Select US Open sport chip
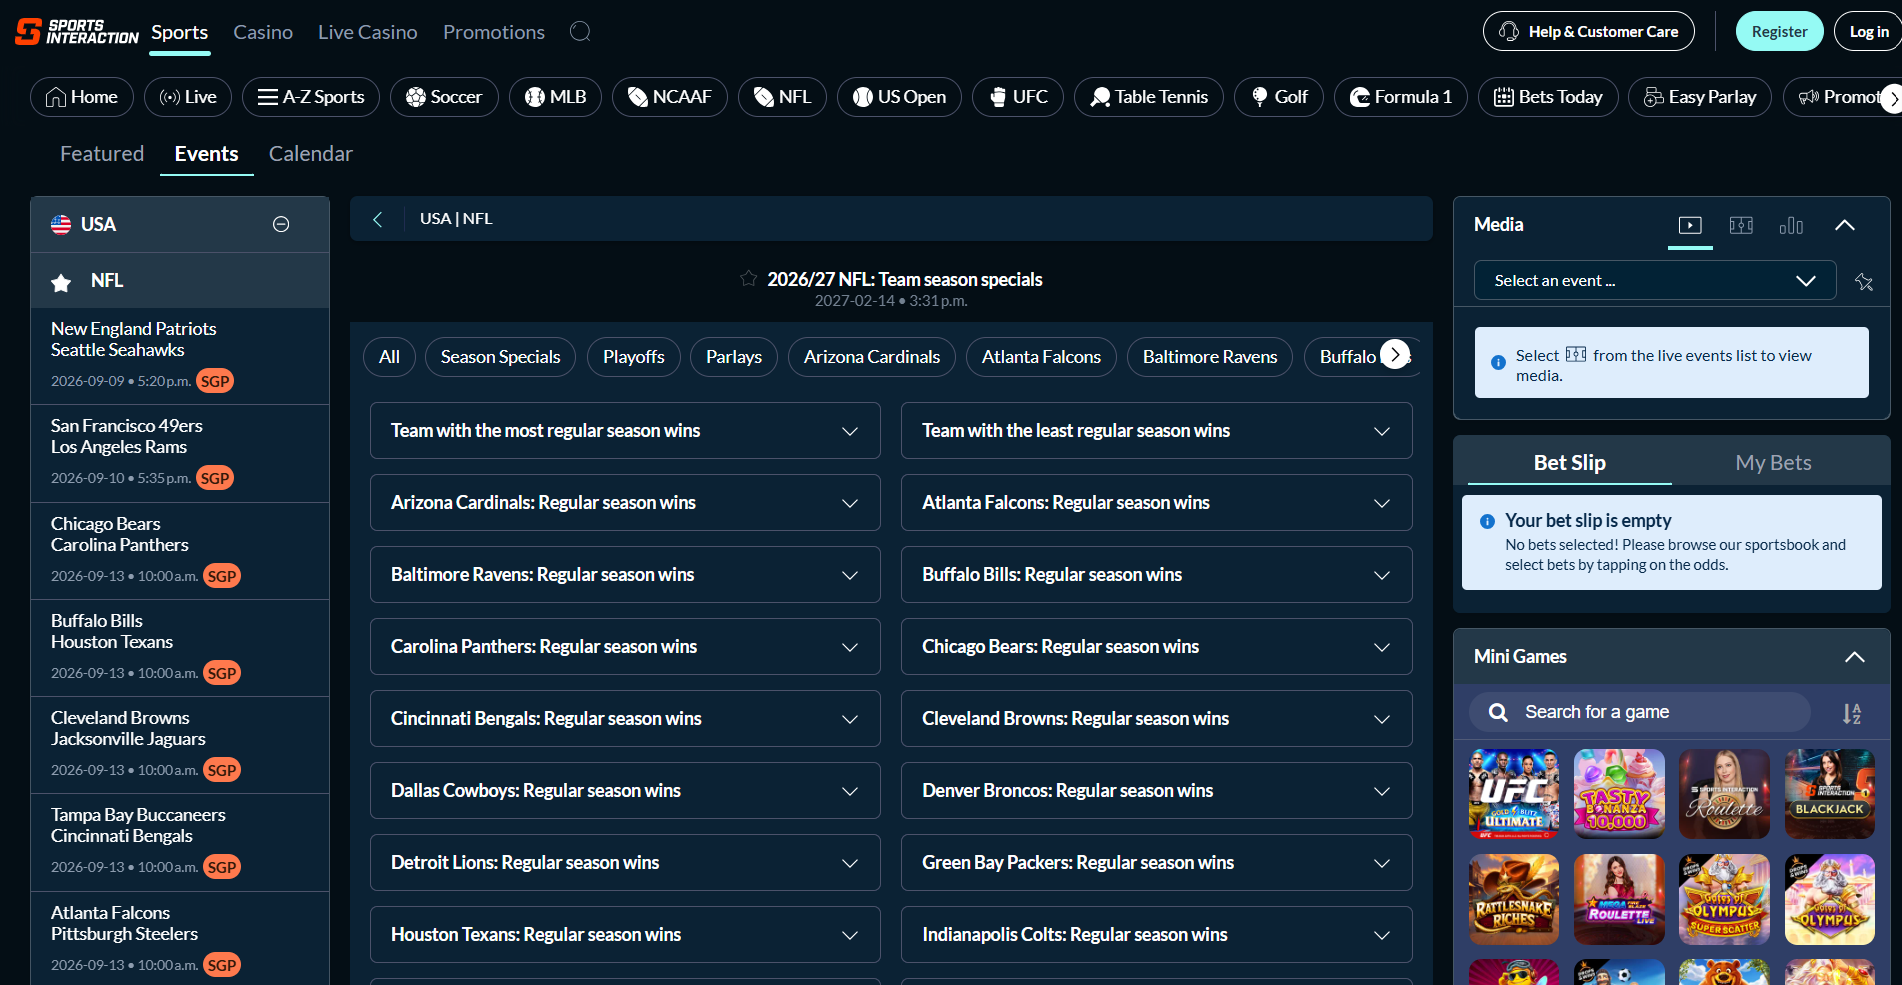1902x985 pixels. pyautogui.click(x=899, y=97)
